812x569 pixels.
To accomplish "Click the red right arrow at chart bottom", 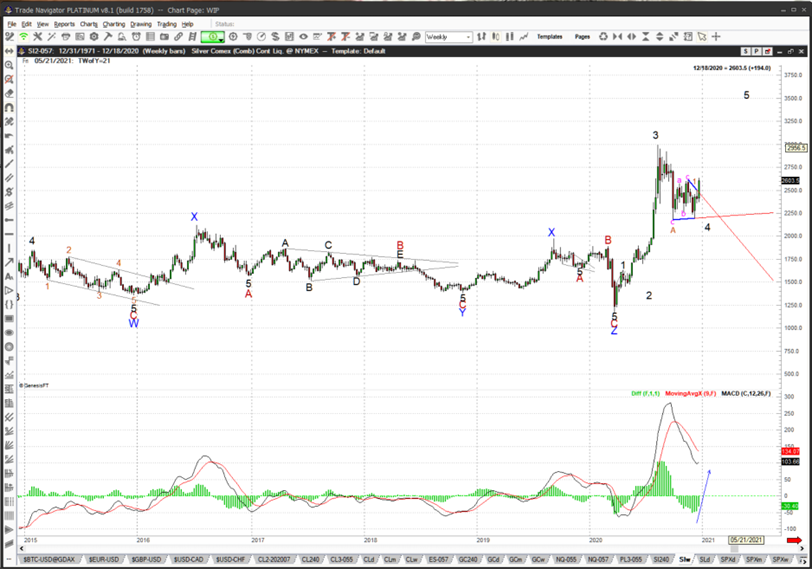I will click(x=794, y=540).
